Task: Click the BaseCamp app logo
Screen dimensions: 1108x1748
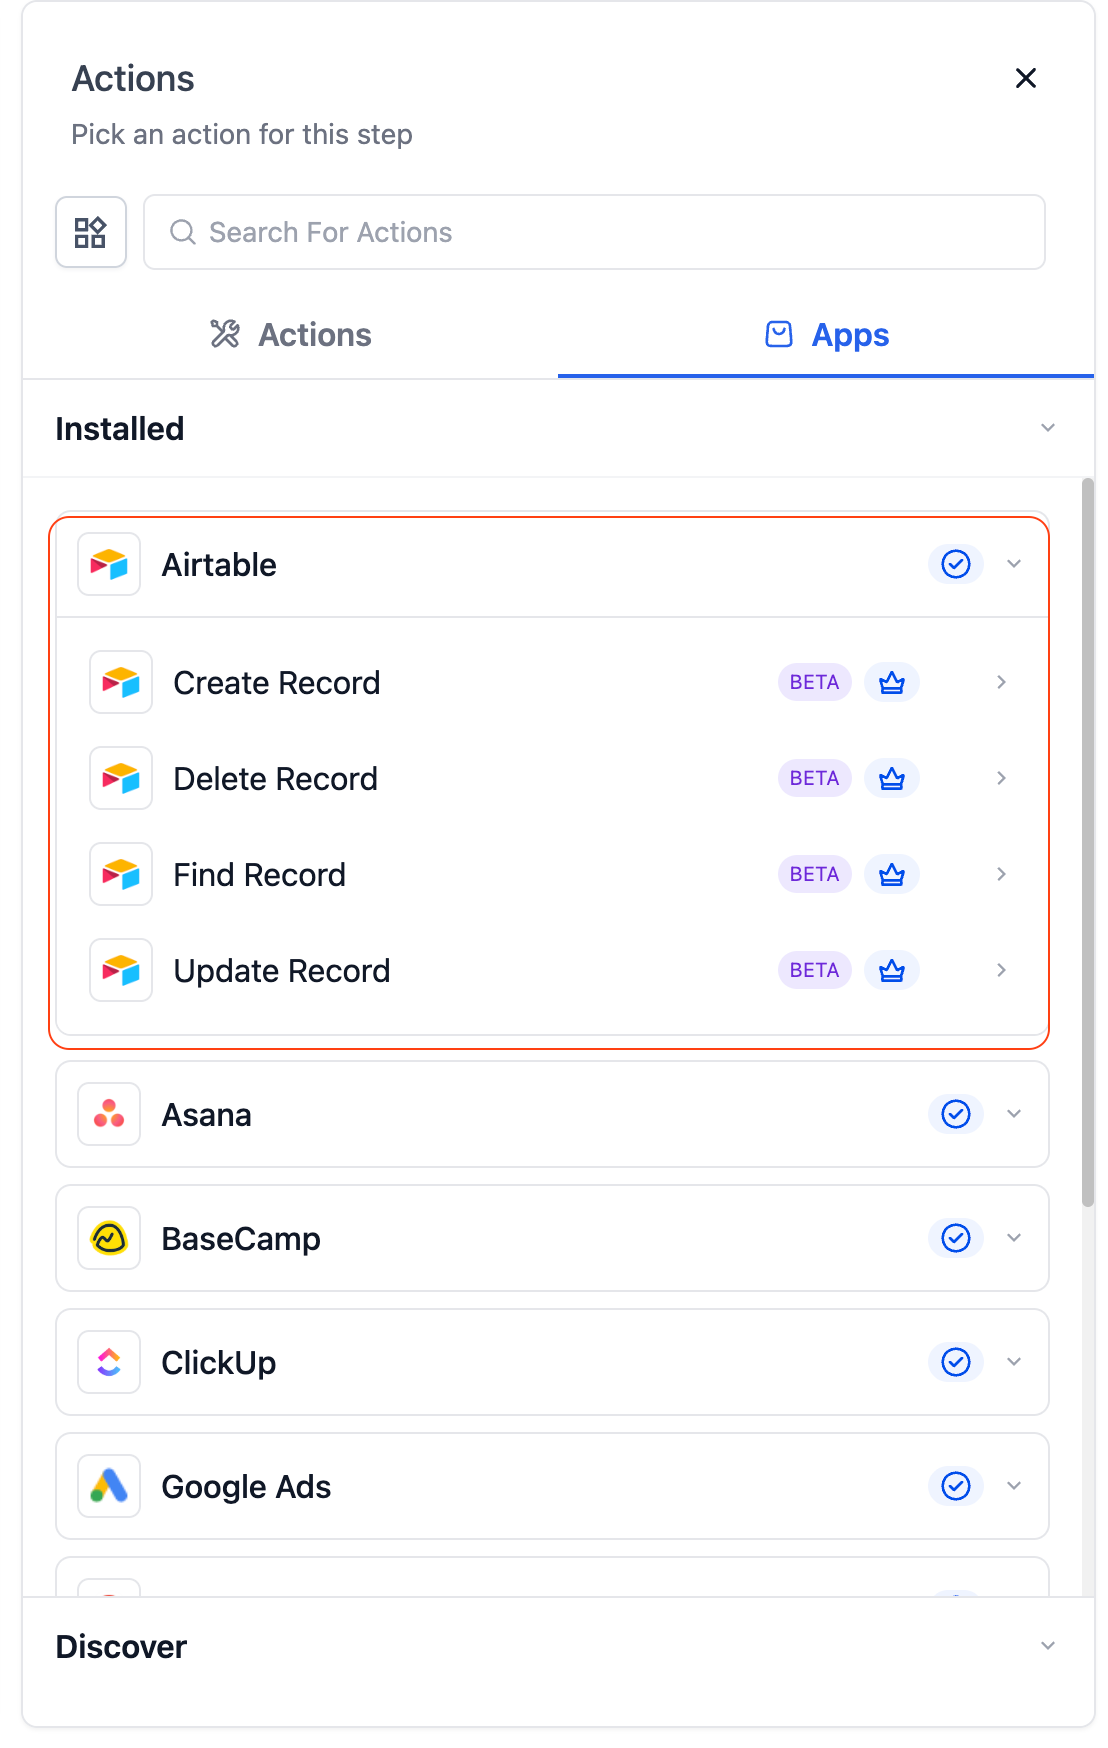Action: click(109, 1238)
